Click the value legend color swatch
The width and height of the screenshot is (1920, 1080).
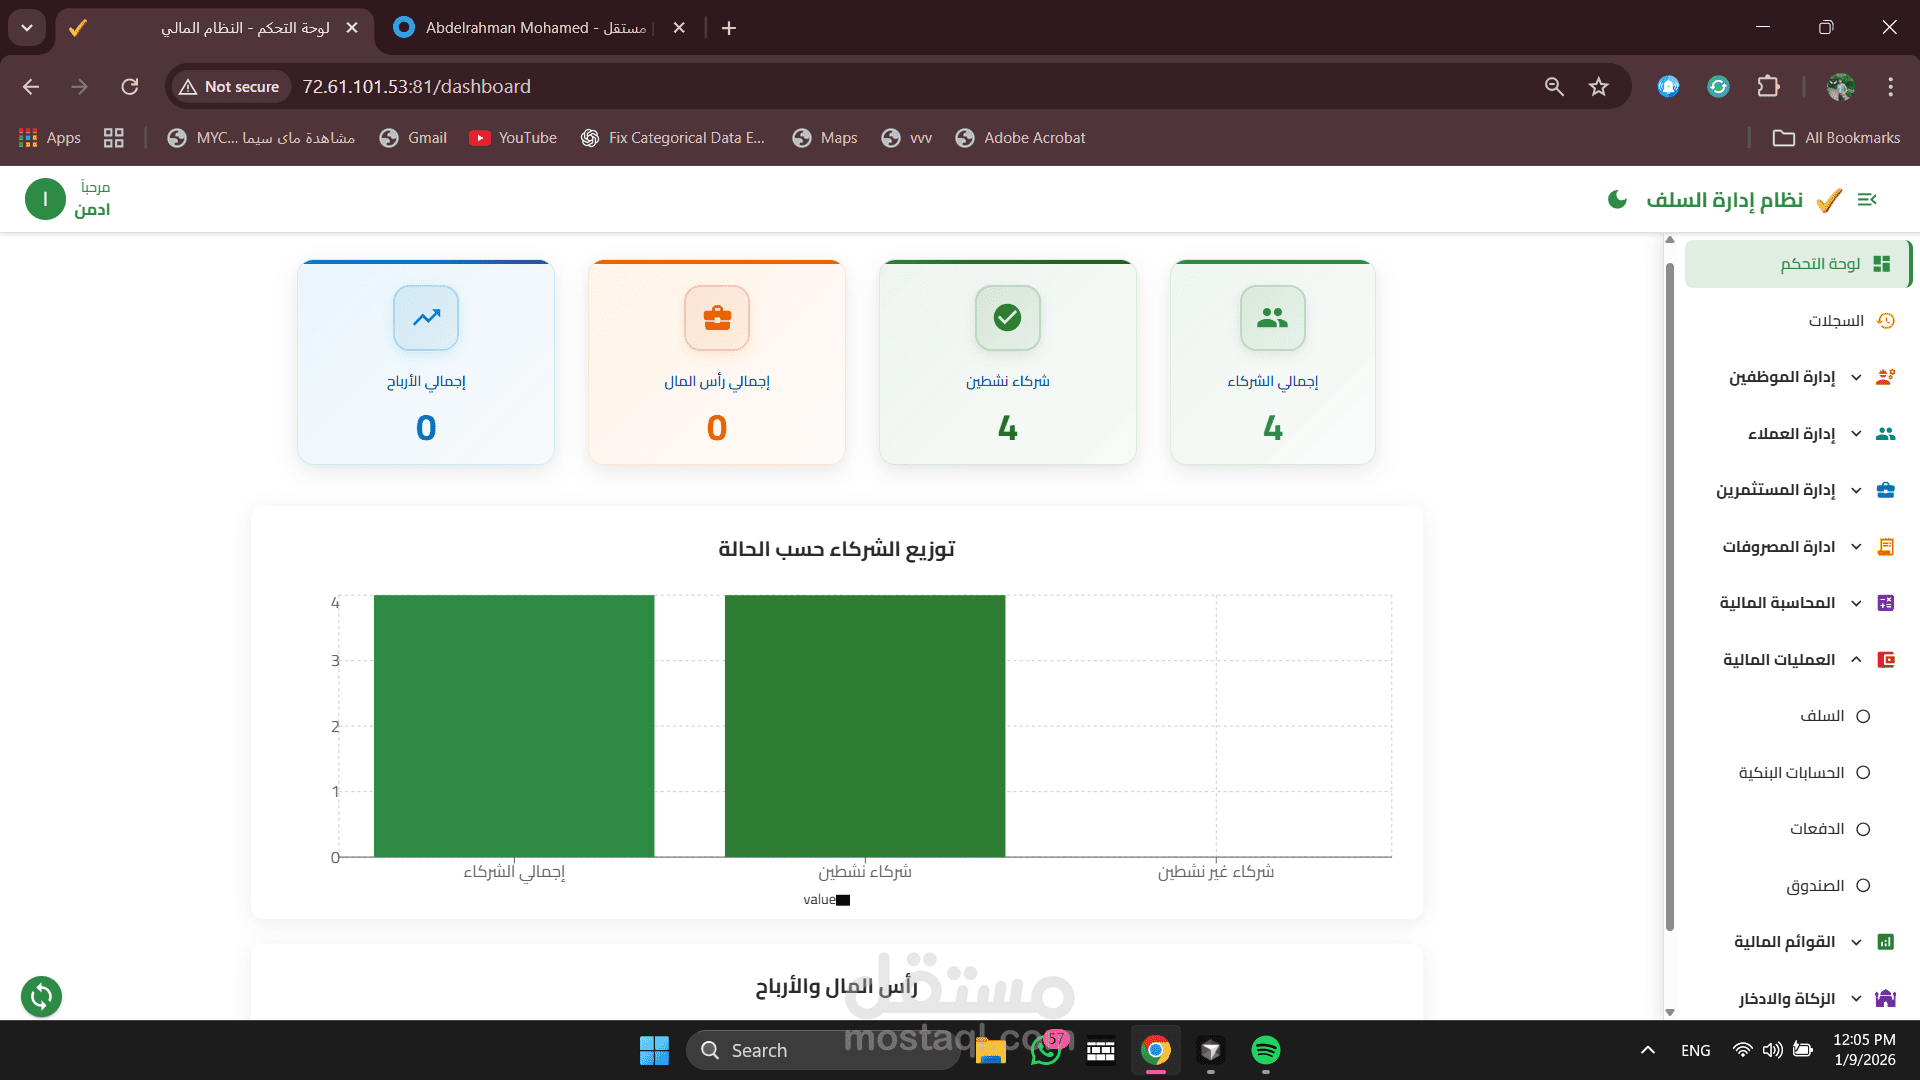click(x=843, y=900)
